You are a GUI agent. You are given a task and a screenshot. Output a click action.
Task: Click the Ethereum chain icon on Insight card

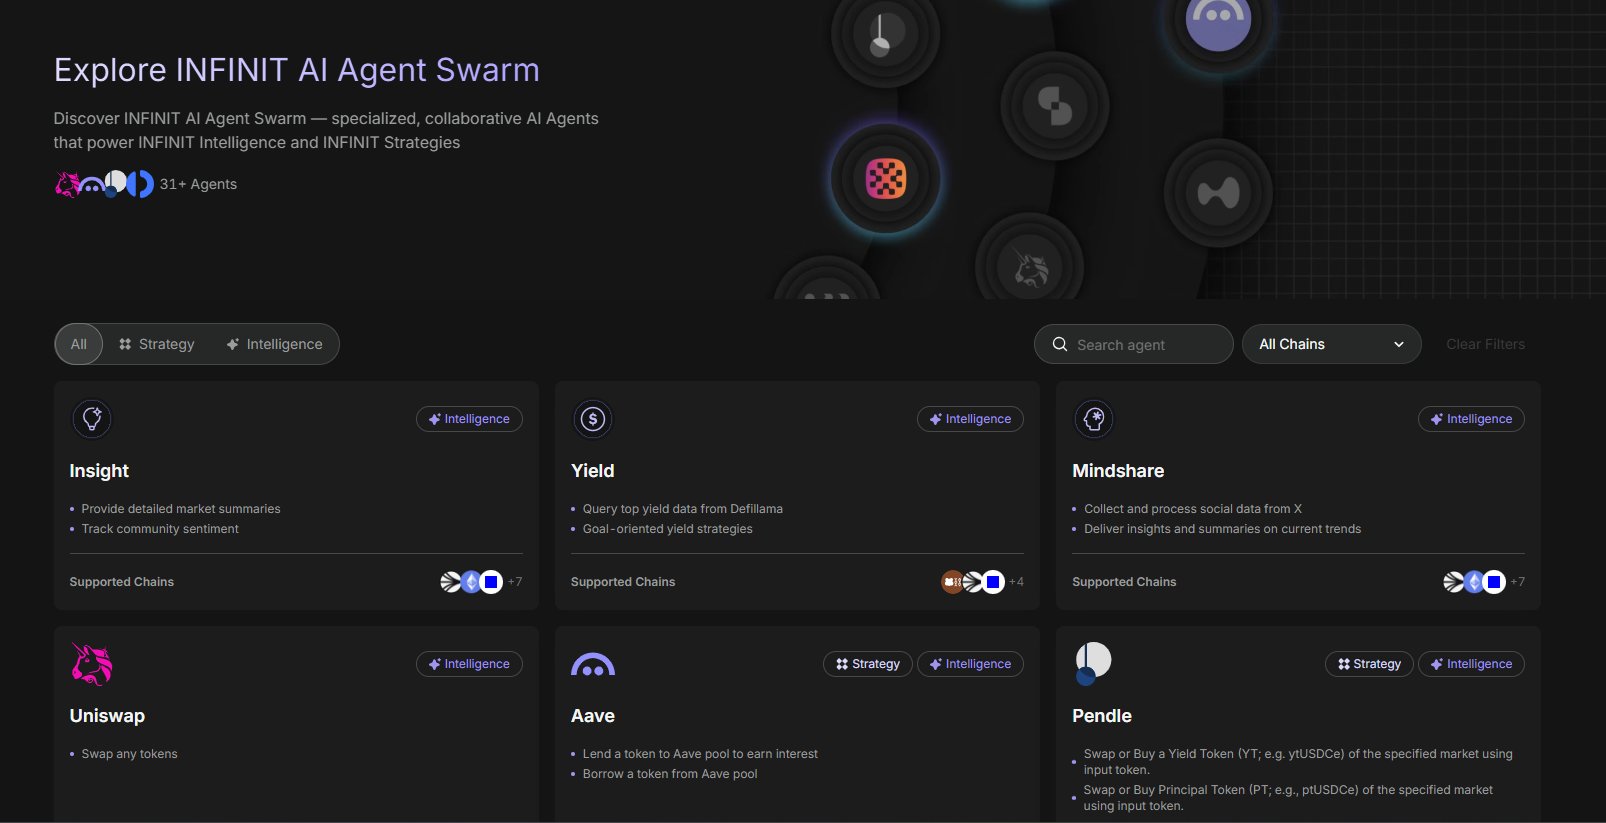pyautogui.click(x=471, y=582)
